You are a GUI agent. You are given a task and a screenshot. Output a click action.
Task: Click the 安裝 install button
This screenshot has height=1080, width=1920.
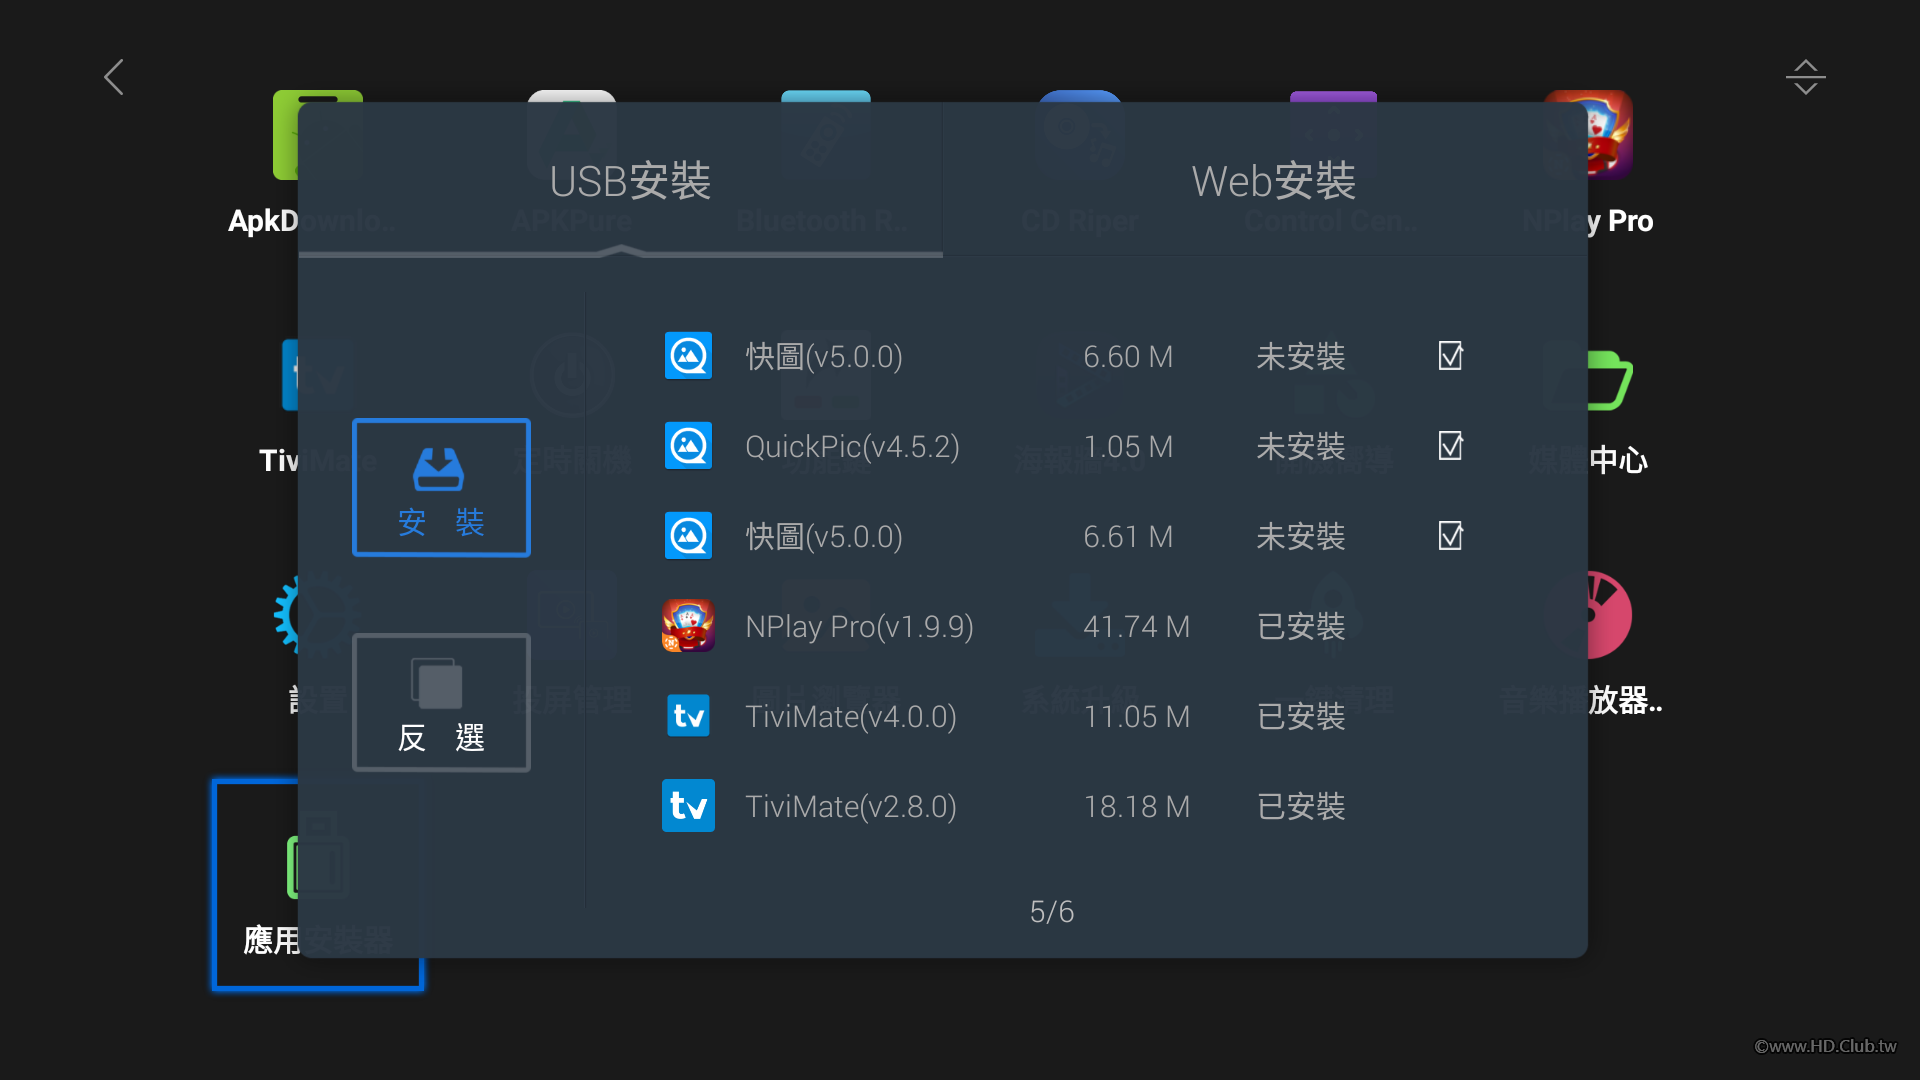click(x=441, y=488)
